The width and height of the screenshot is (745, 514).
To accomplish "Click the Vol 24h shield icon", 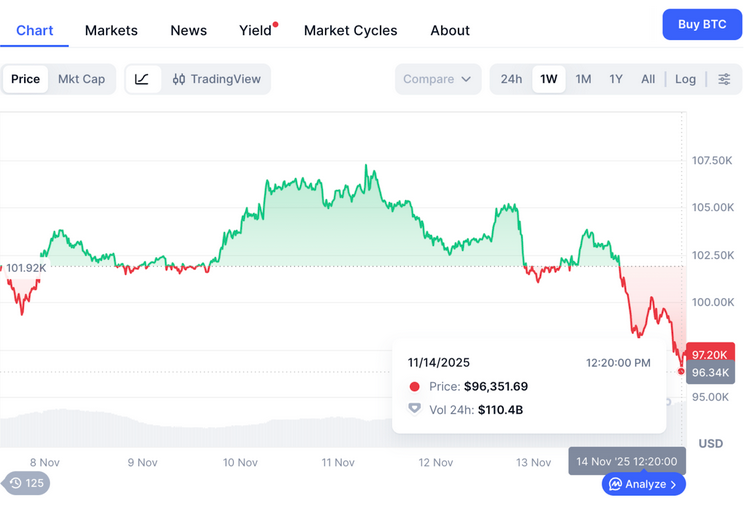I will pos(415,409).
